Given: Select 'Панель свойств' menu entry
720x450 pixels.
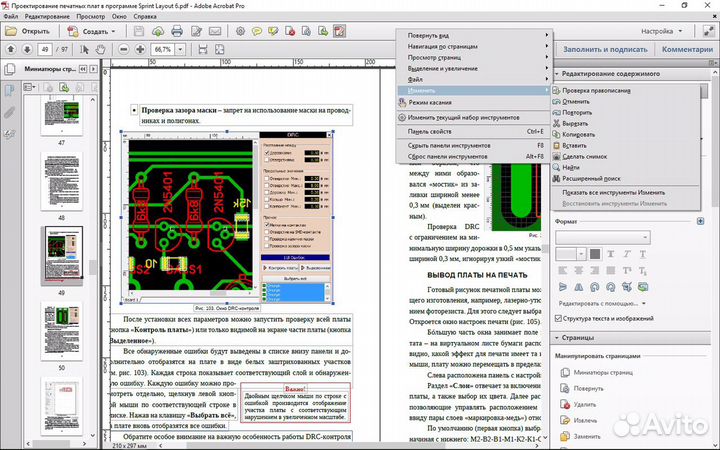Looking at the screenshot, I should pos(473,131).
